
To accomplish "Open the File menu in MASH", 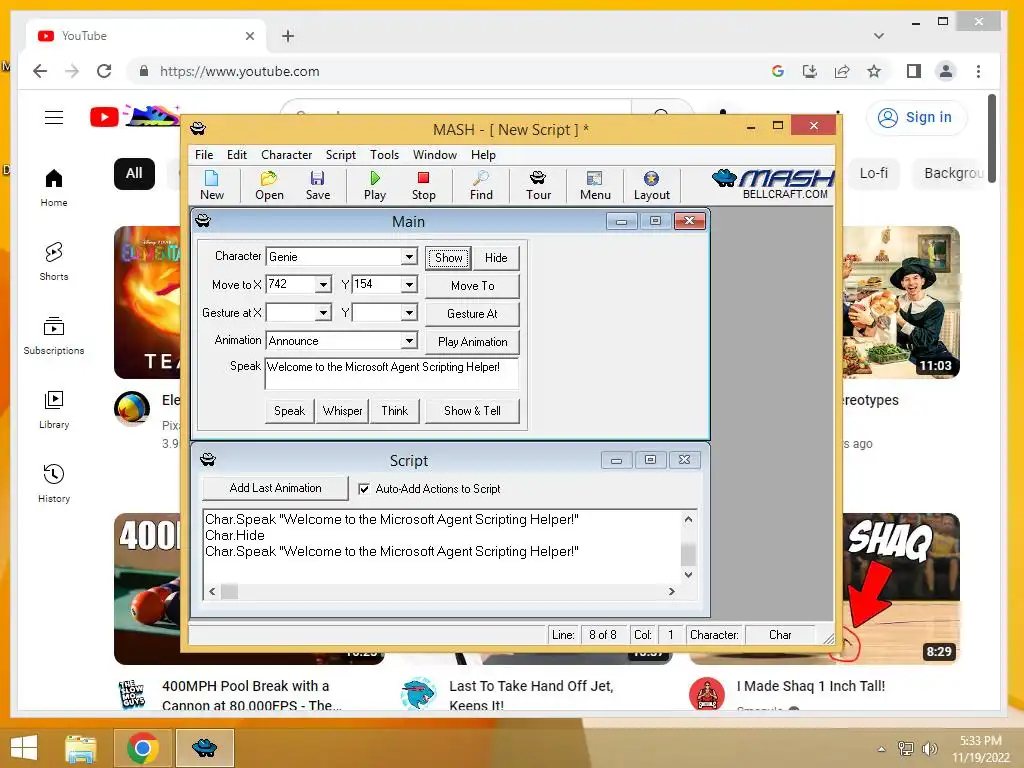I will point(204,155).
